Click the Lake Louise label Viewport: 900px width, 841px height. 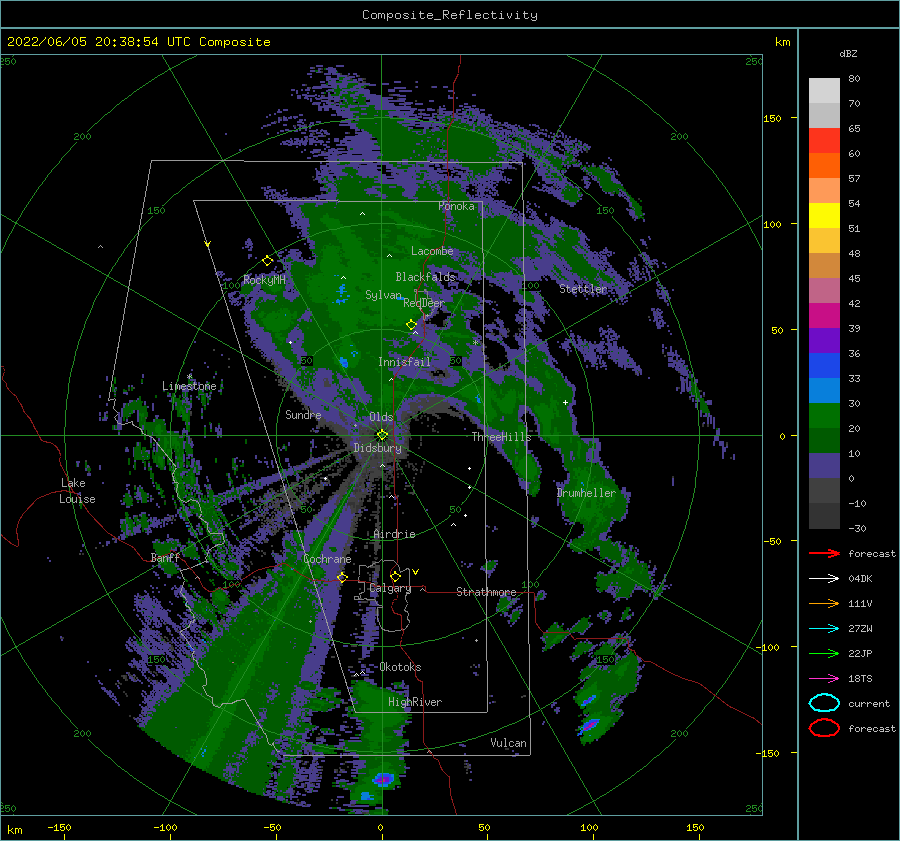pos(77,491)
